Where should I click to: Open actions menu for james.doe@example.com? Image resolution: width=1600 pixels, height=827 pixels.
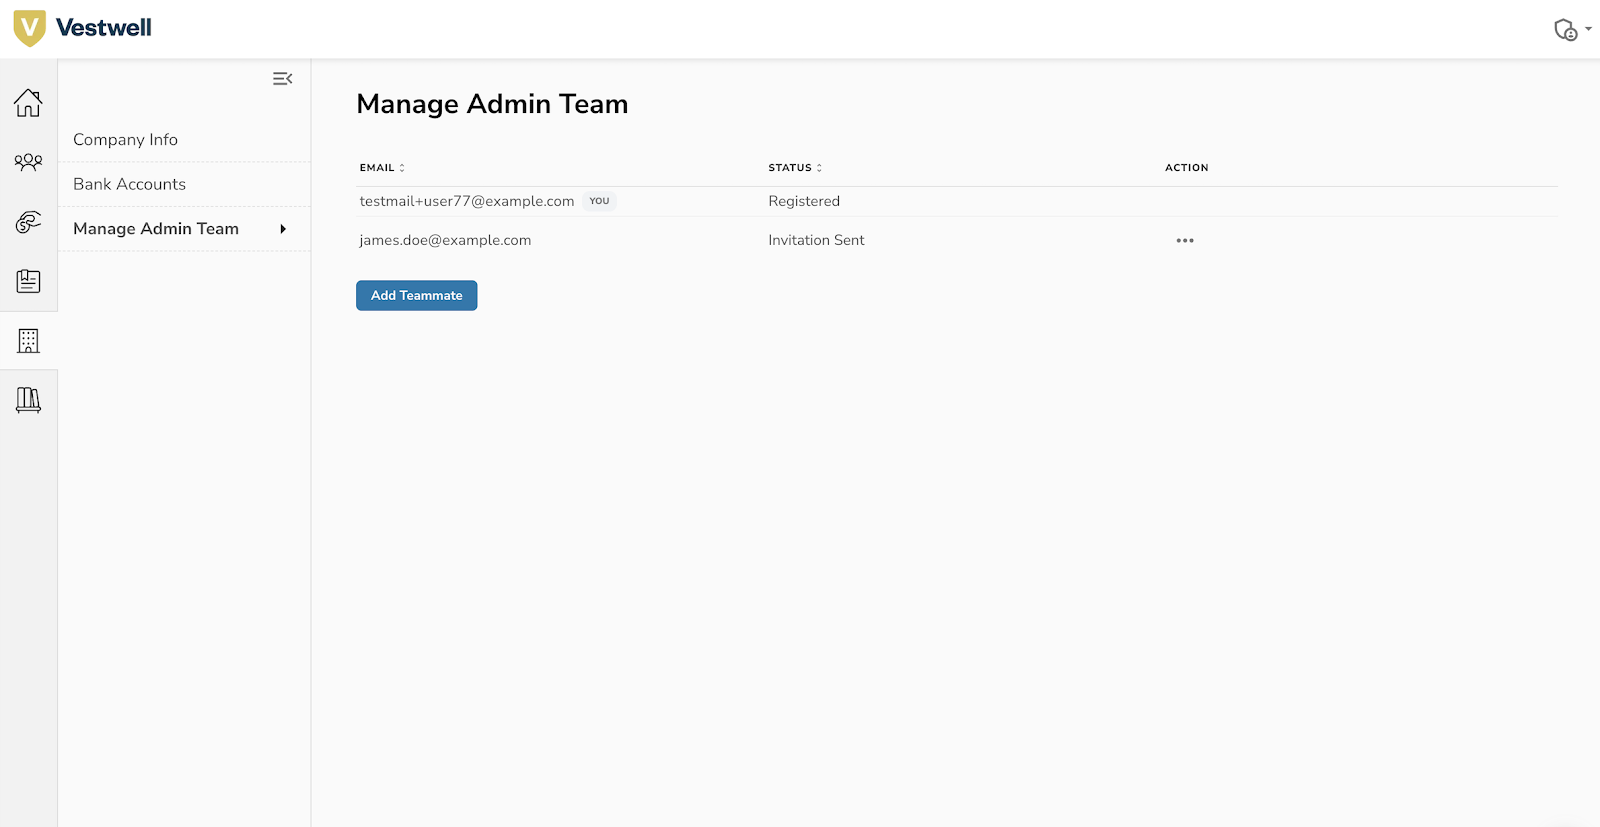coord(1185,241)
